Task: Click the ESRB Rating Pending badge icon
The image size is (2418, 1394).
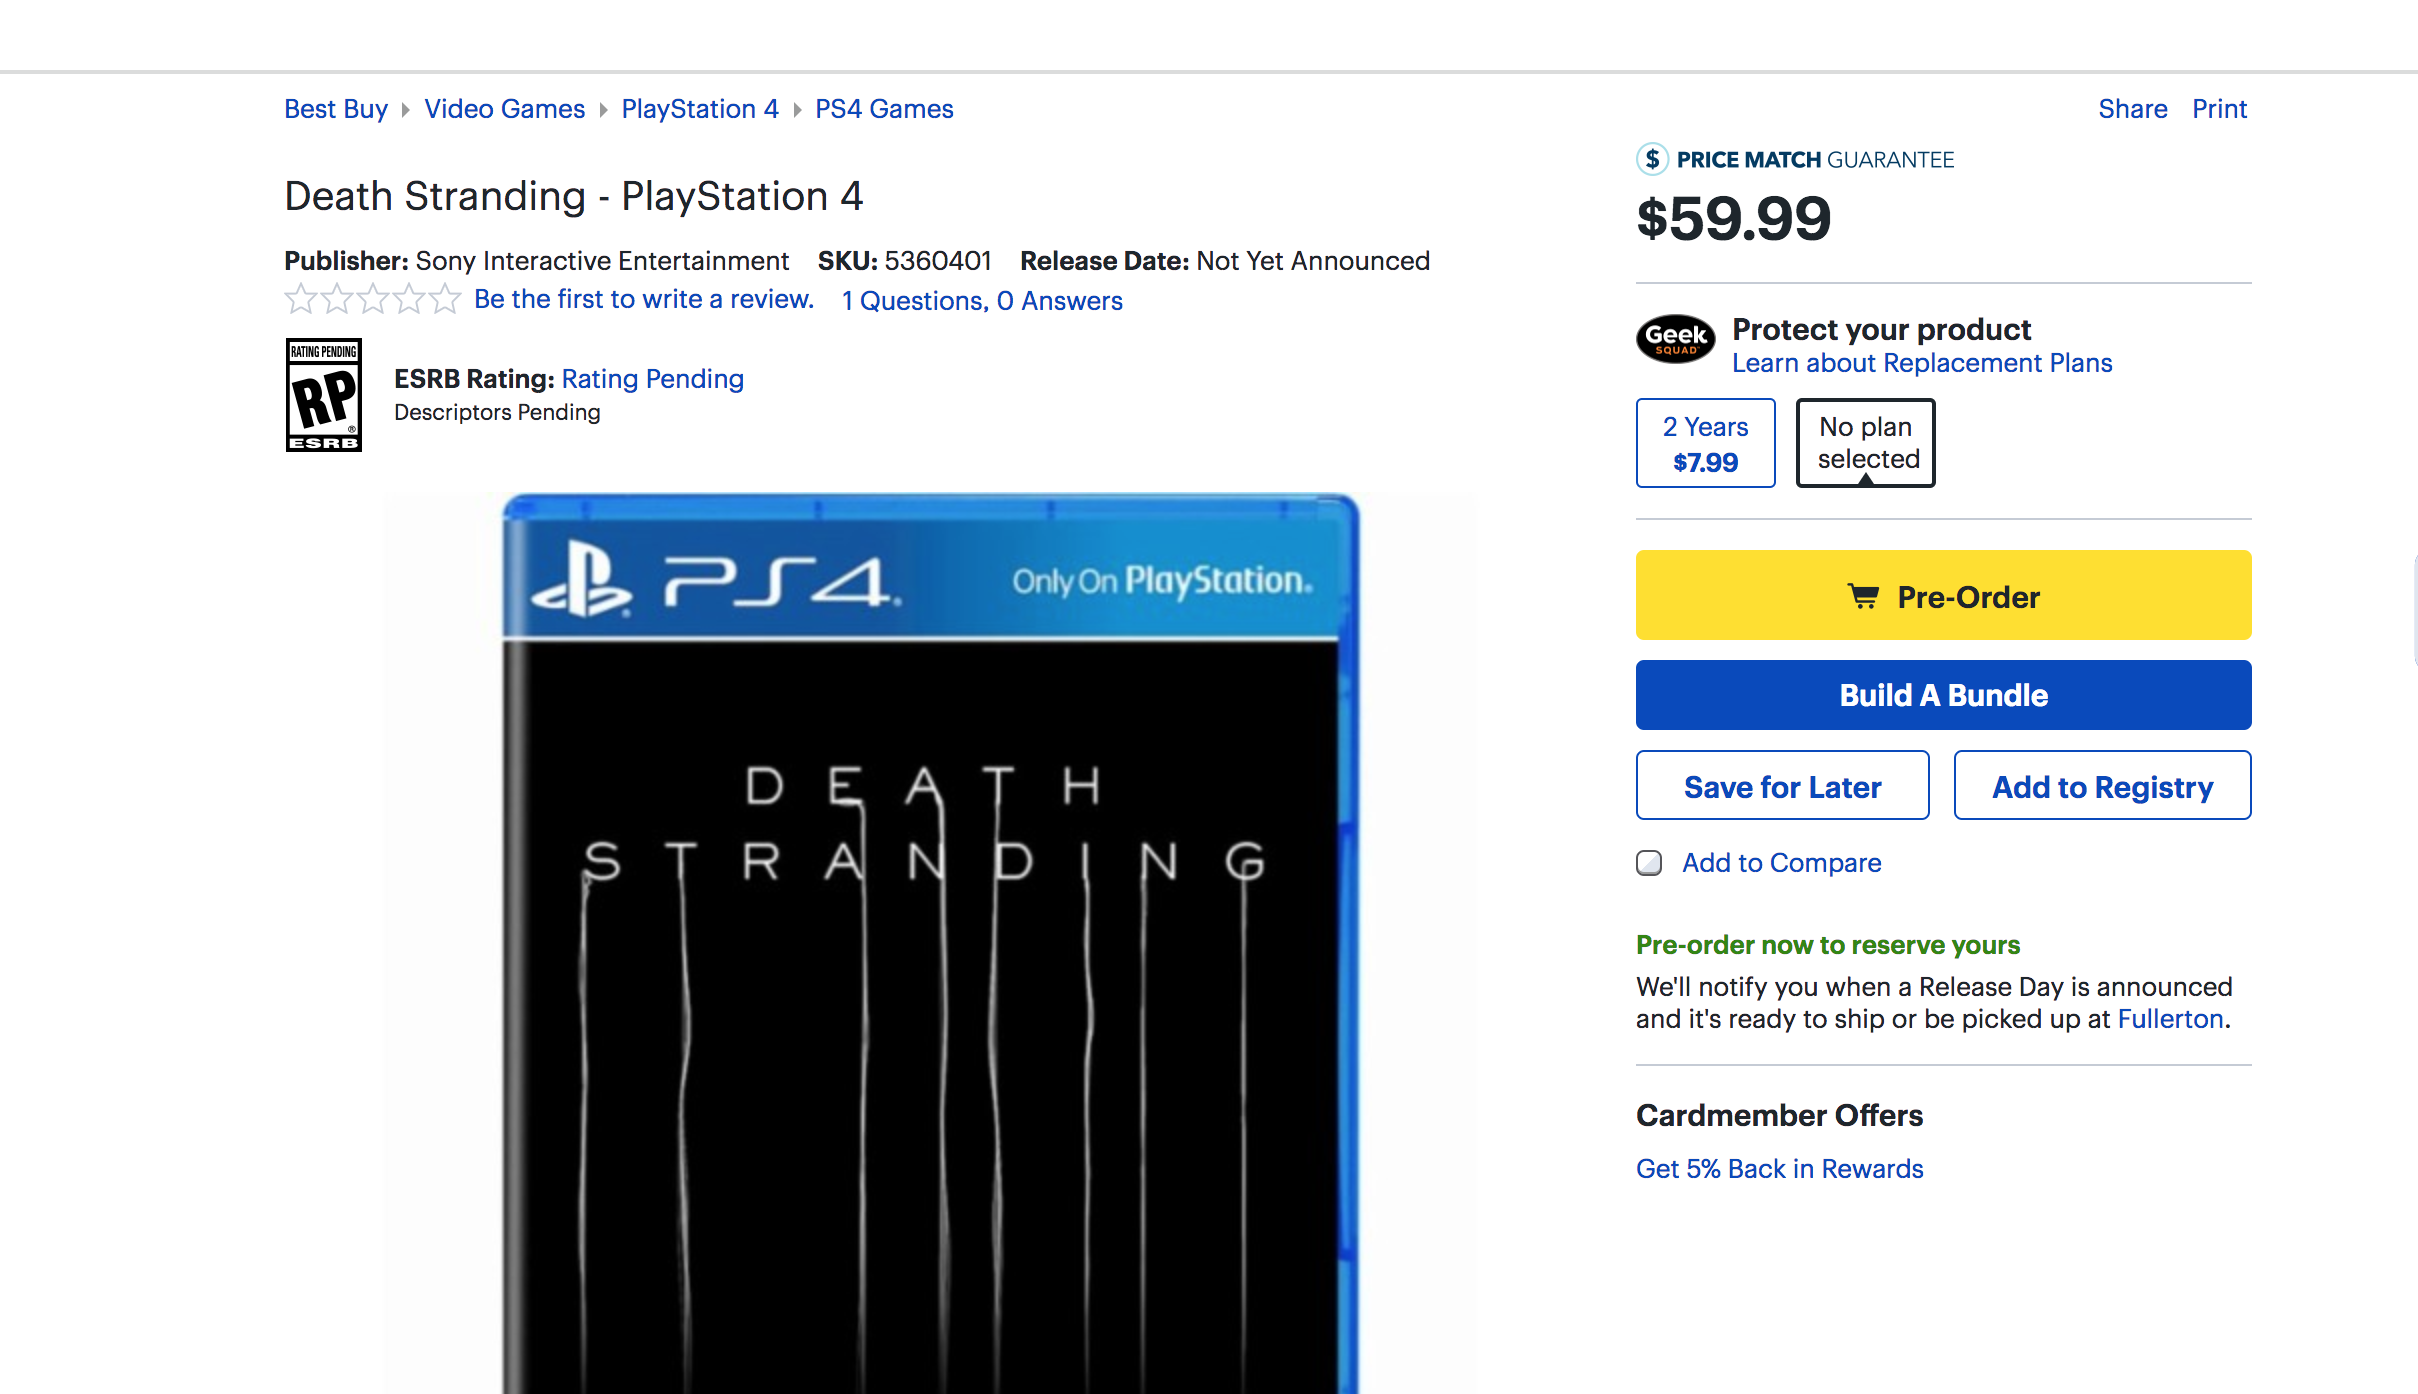Action: coord(323,395)
